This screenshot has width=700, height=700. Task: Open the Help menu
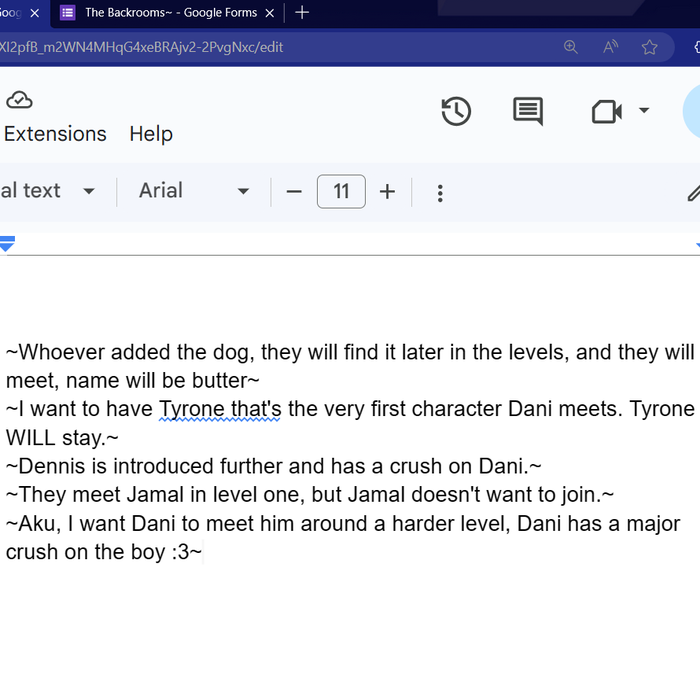151,134
